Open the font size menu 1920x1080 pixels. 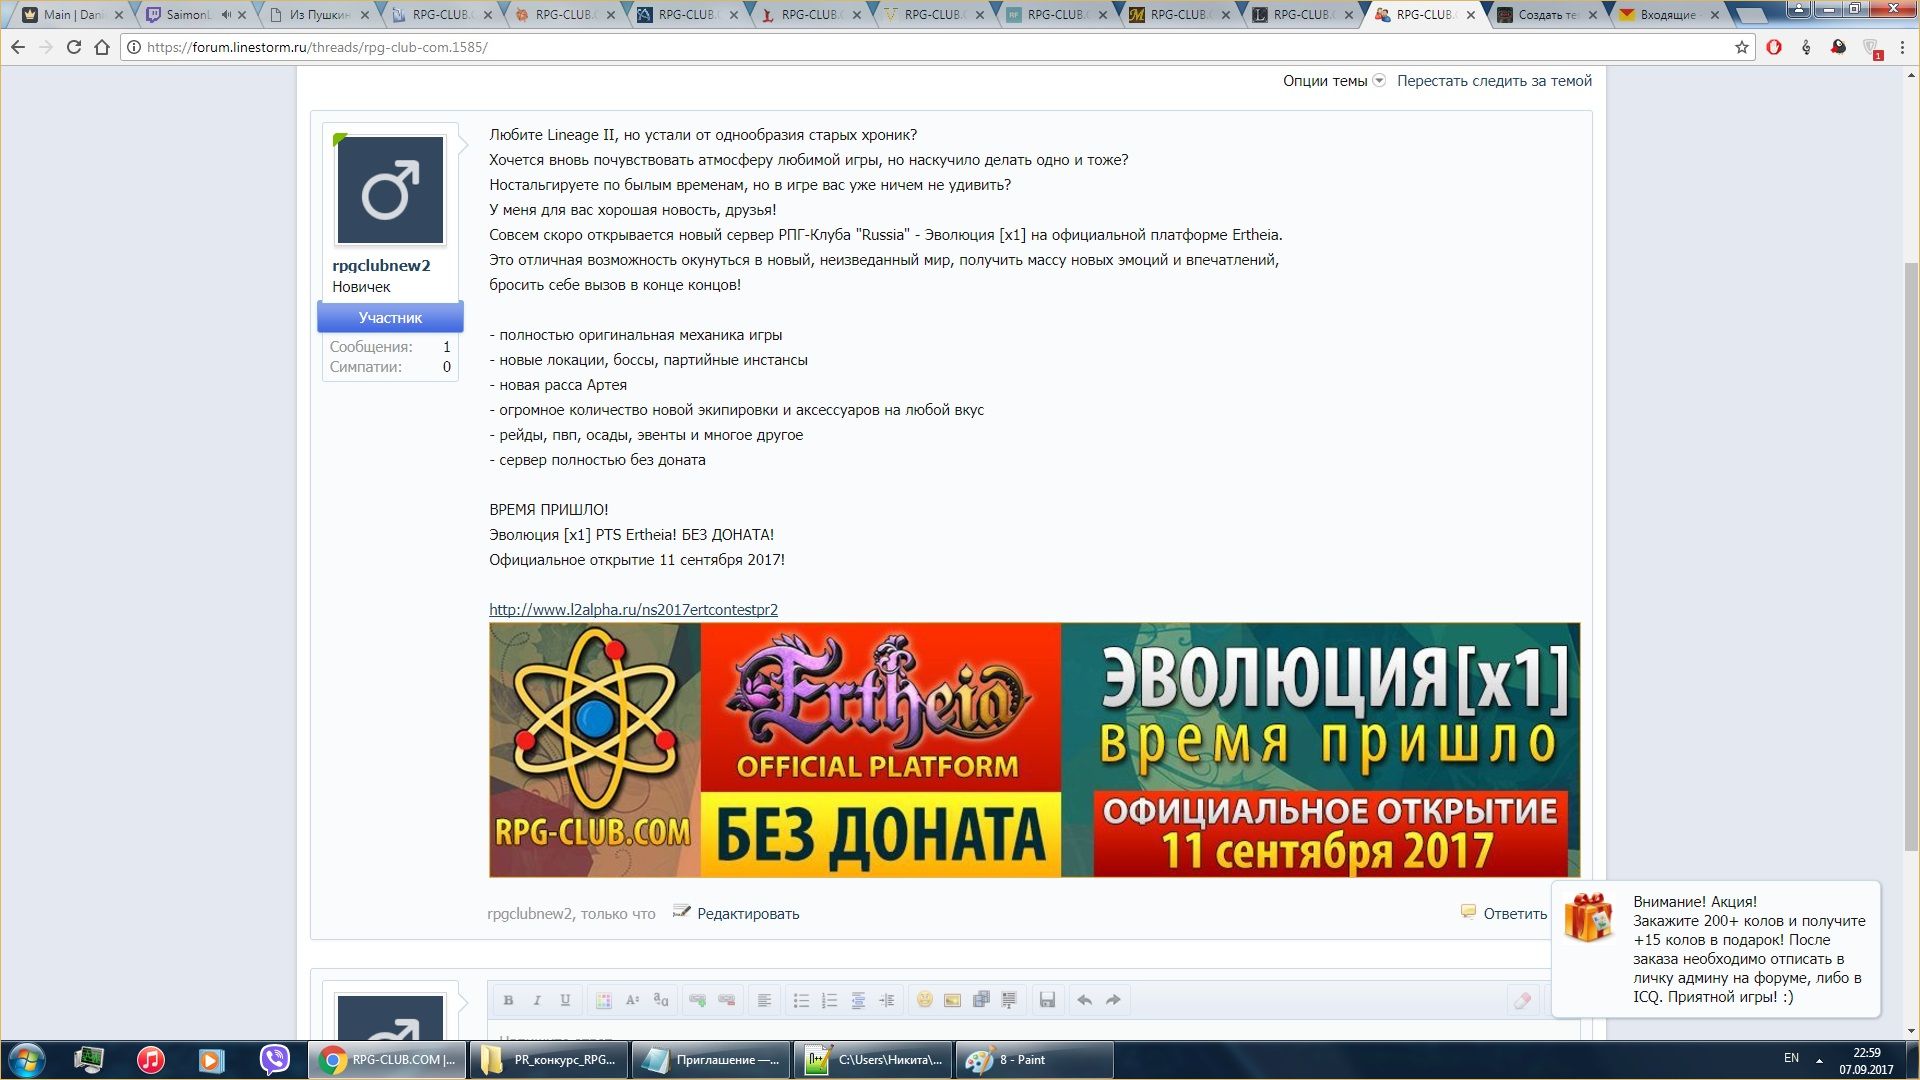point(632,1000)
